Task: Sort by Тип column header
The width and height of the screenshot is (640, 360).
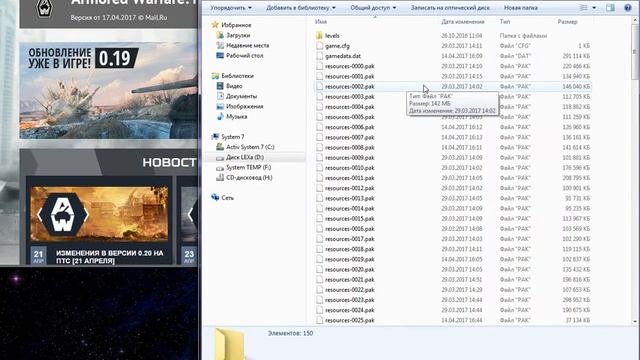Action: click(x=504, y=22)
